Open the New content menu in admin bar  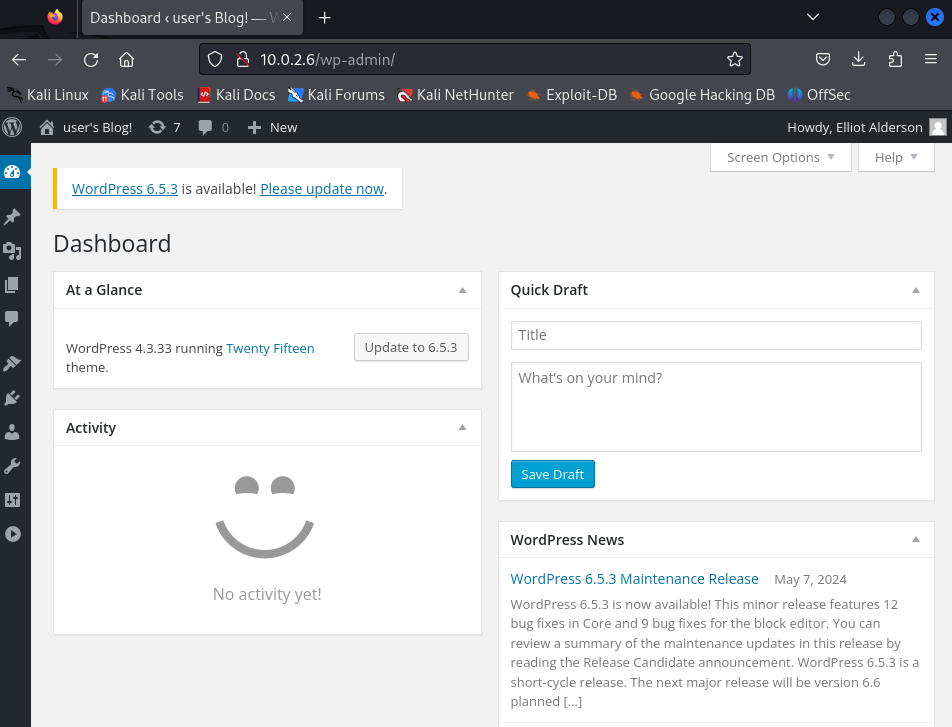point(272,127)
